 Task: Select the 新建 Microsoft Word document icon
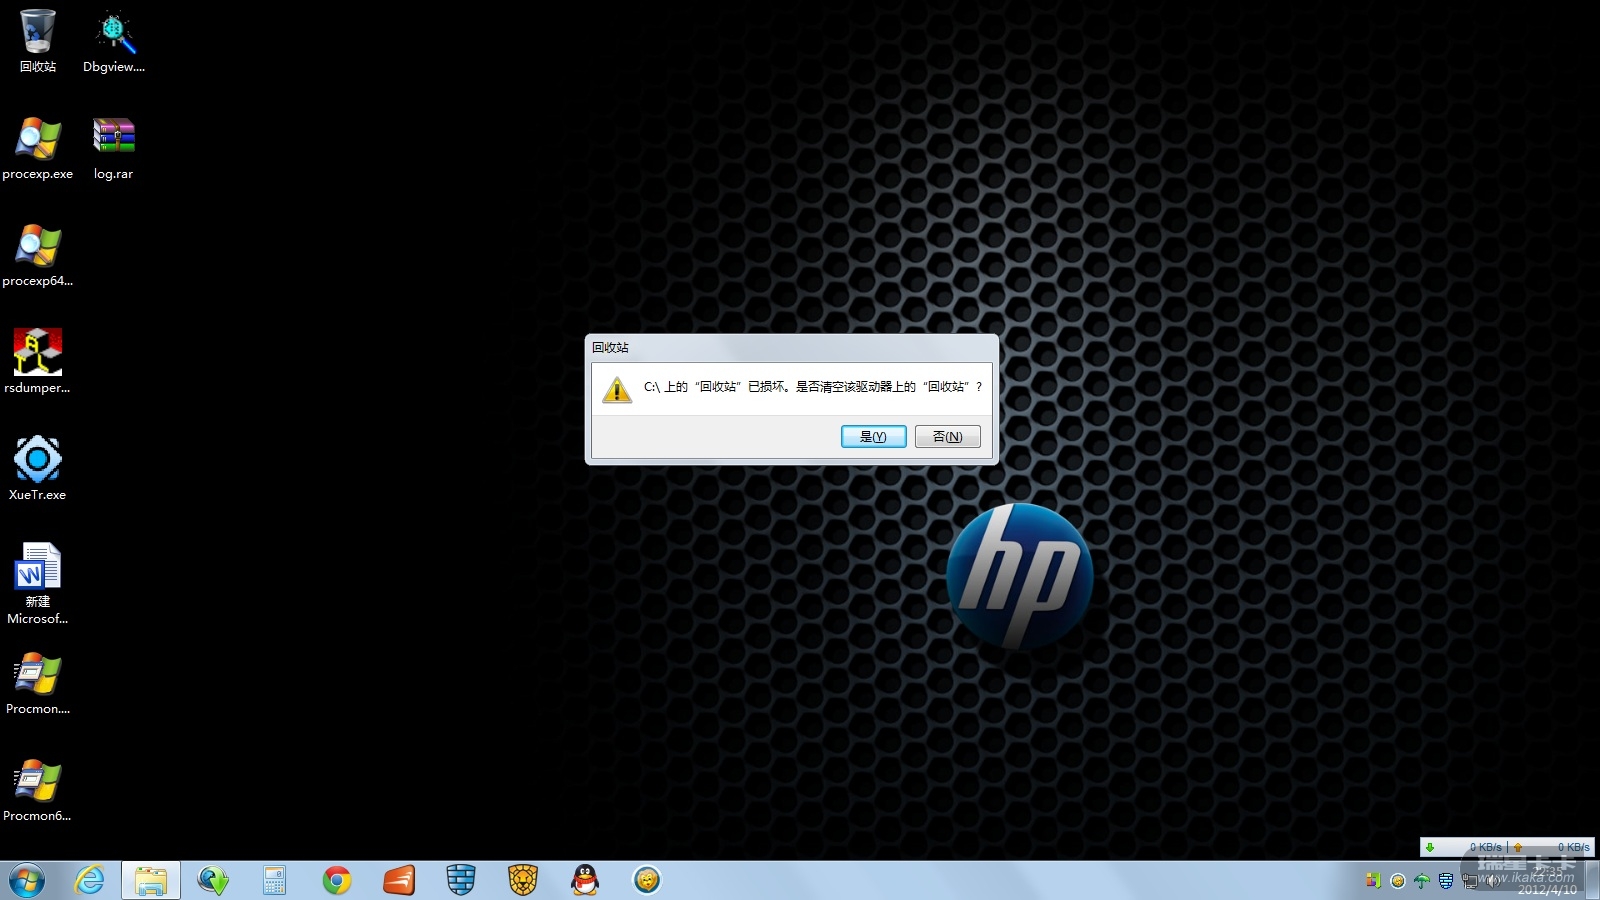tap(38, 584)
